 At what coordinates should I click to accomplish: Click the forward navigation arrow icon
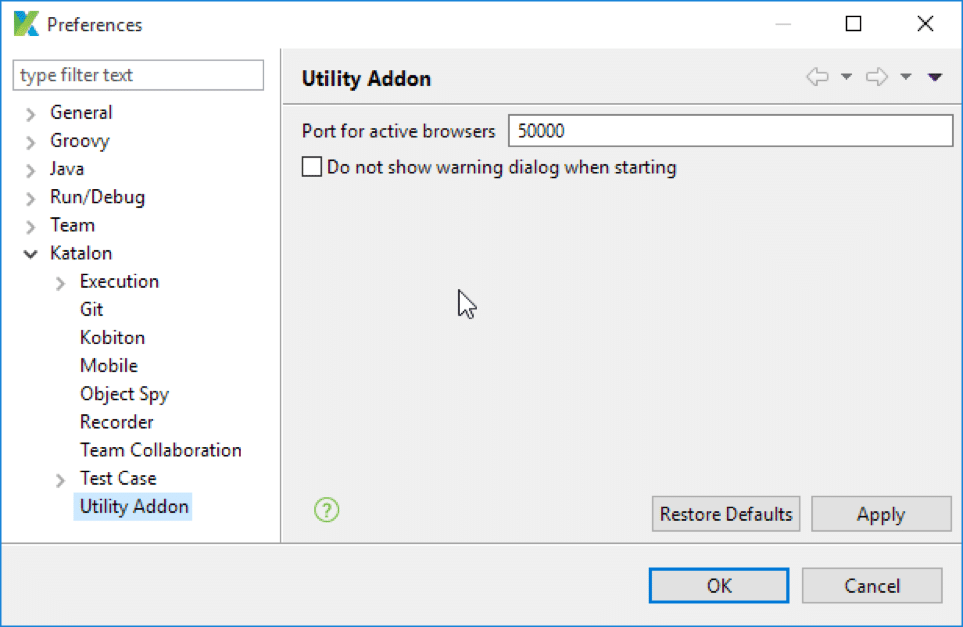[877, 78]
